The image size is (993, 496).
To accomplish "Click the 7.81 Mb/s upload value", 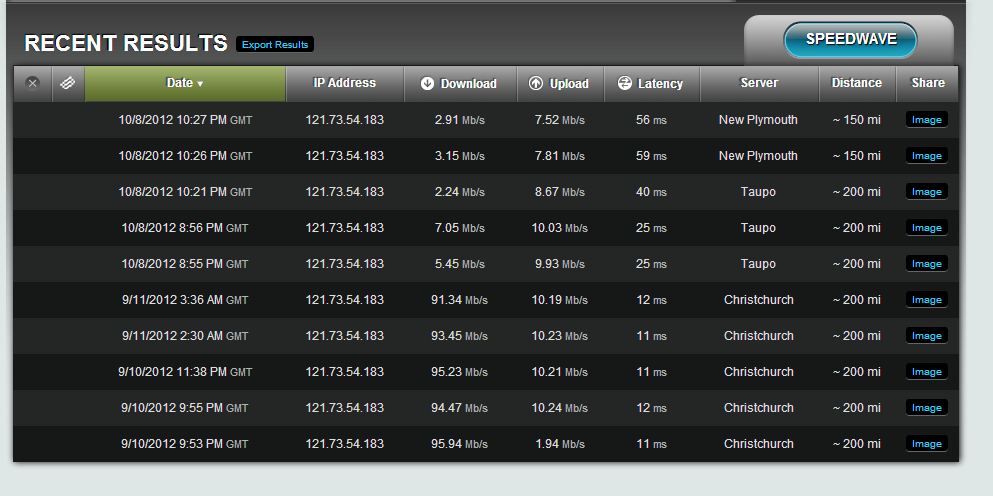I will (x=560, y=156).
